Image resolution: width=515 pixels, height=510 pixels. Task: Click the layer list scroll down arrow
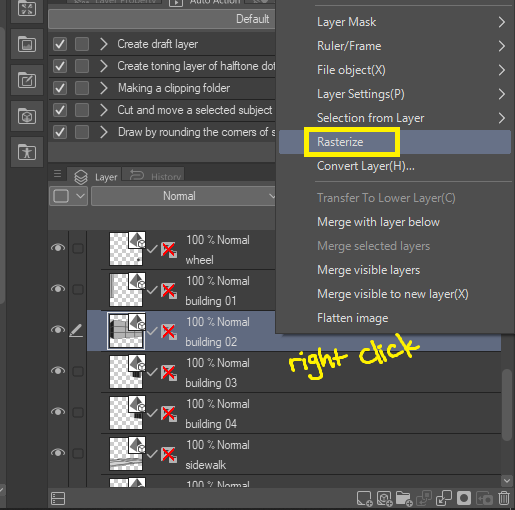click(507, 481)
